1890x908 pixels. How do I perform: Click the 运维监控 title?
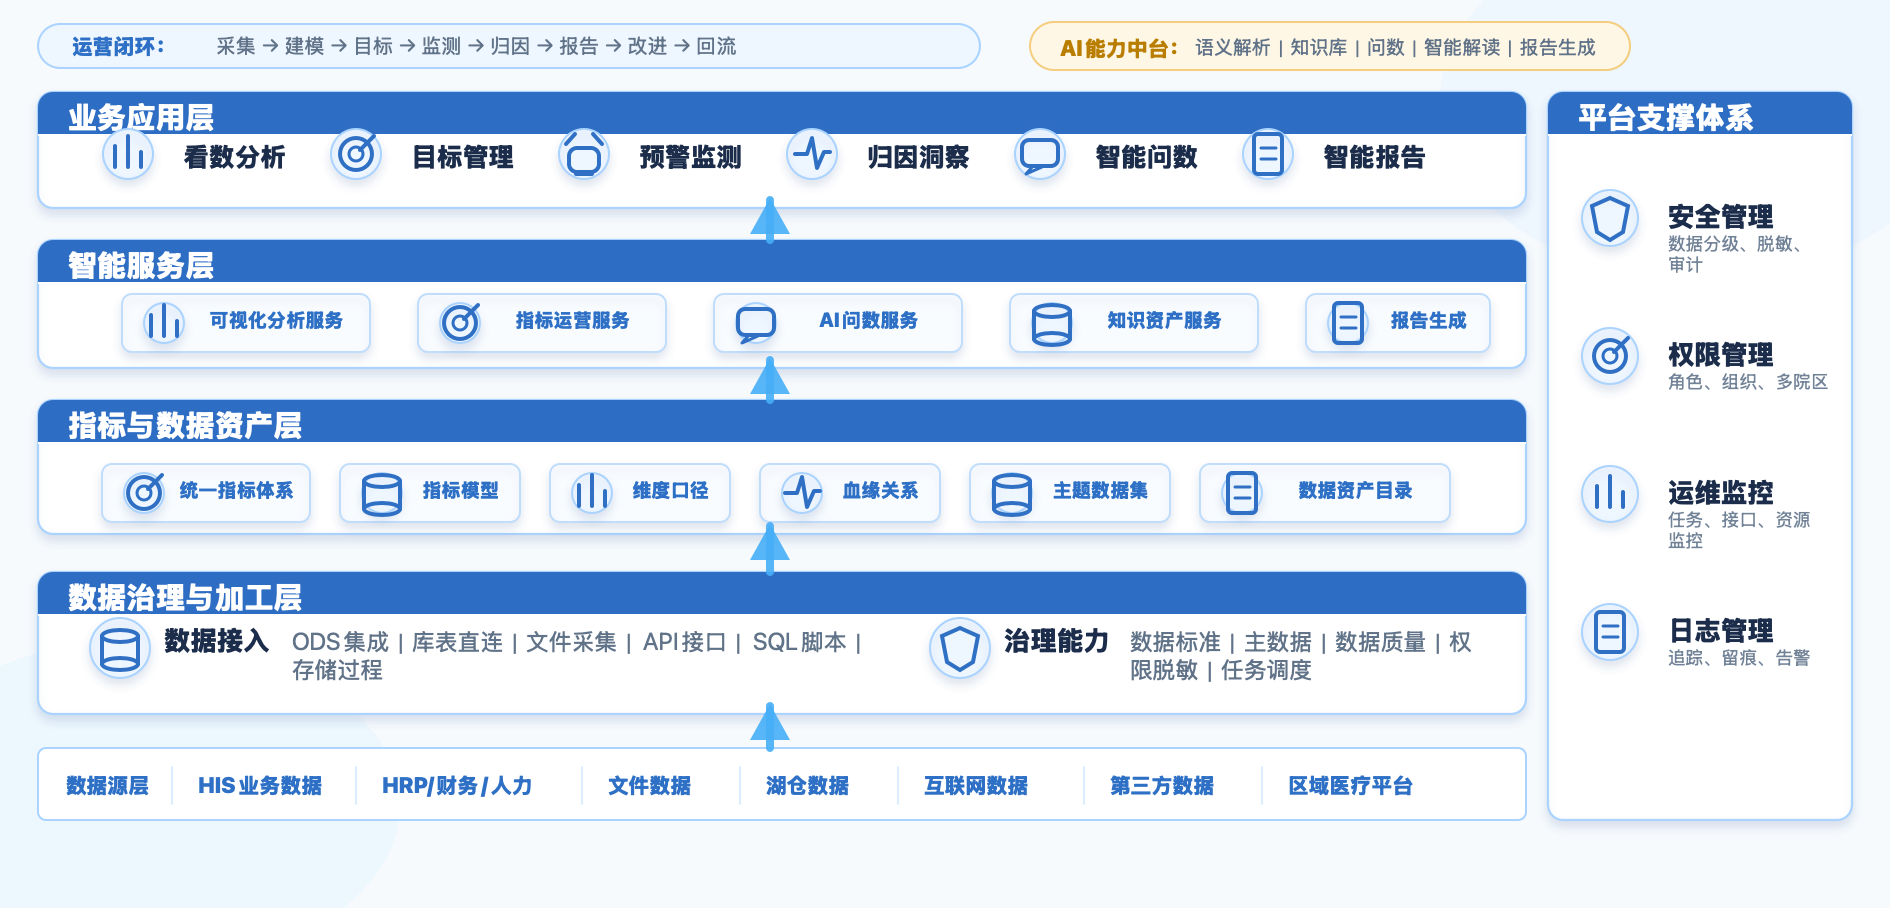[1720, 492]
